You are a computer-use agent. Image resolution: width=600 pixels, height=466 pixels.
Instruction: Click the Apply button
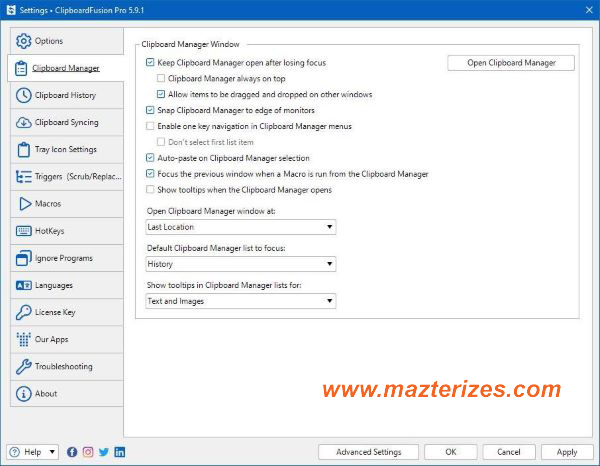tap(567, 452)
